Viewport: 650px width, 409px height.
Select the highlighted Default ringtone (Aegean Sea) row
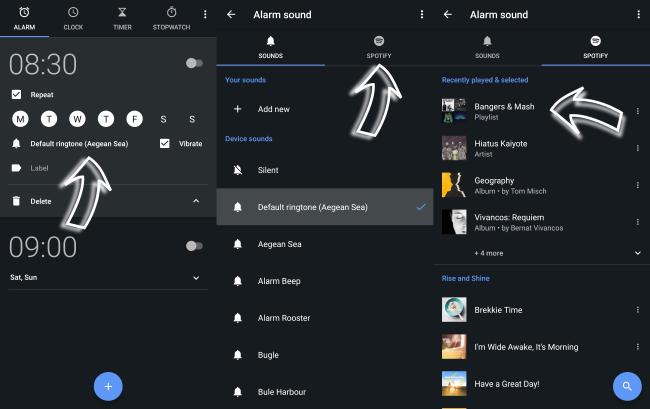325,207
